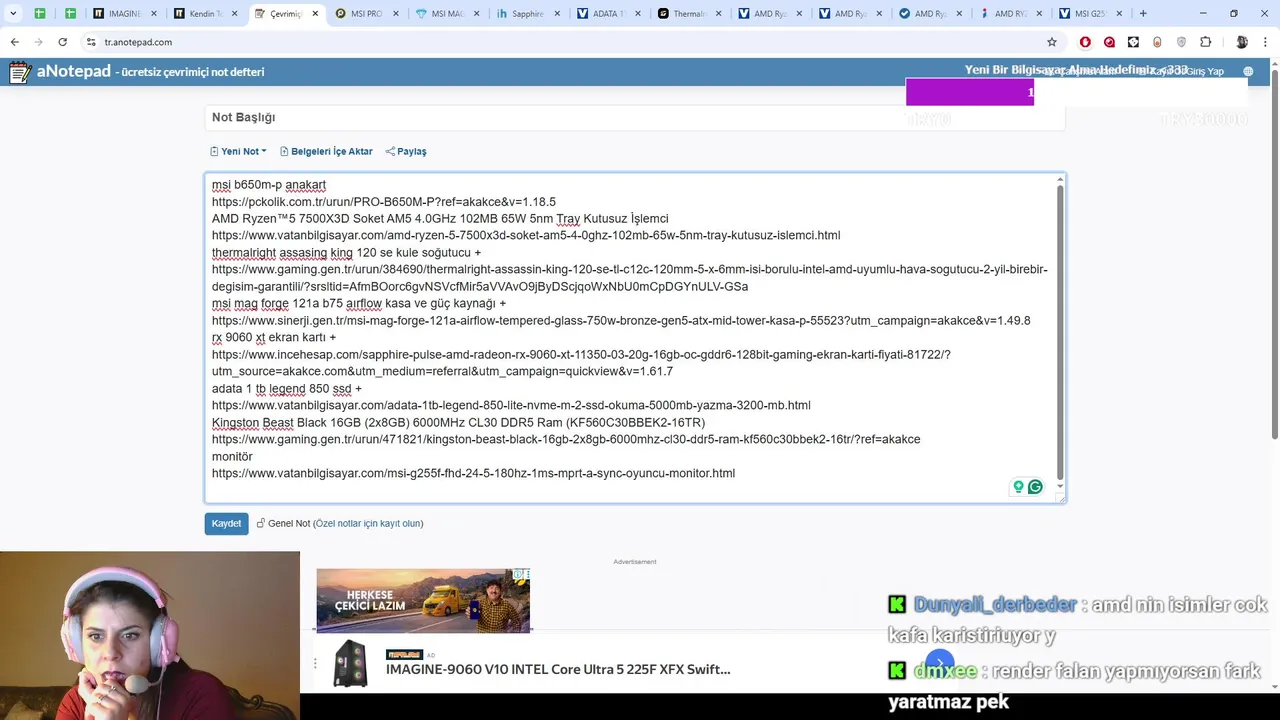Switch to the second pinned green tab
Screen dimensions: 1280x720
point(71,14)
